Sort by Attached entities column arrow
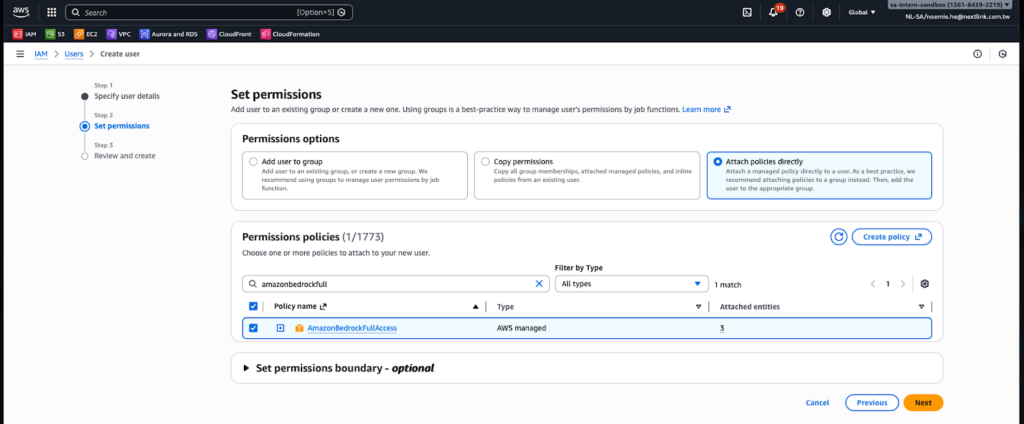The height and width of the screenshot is (424, 1024). pyautogui.click(x=921, y=306)
